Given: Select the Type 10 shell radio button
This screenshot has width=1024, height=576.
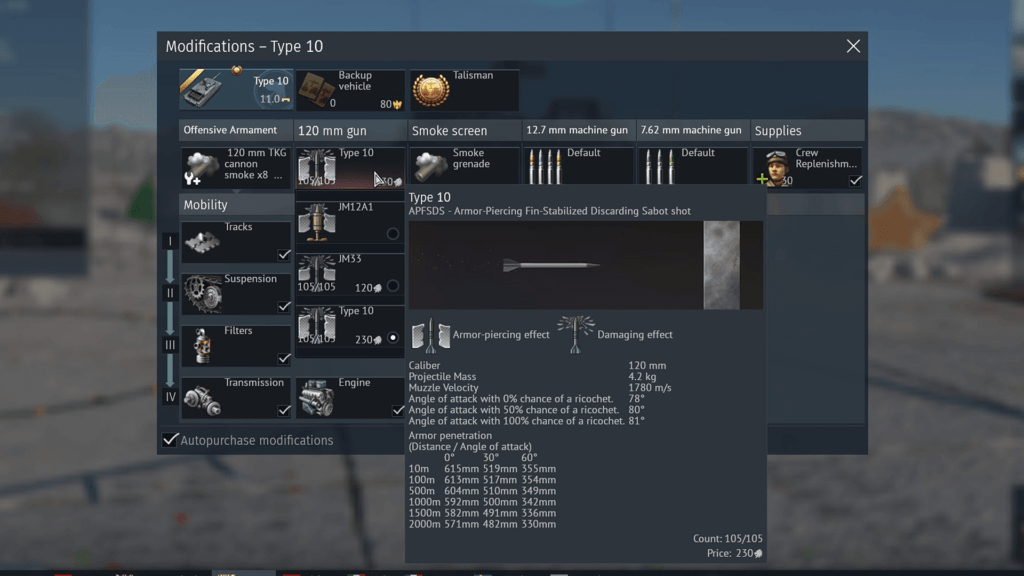Looking at the screenshot, I should point(392,338).
